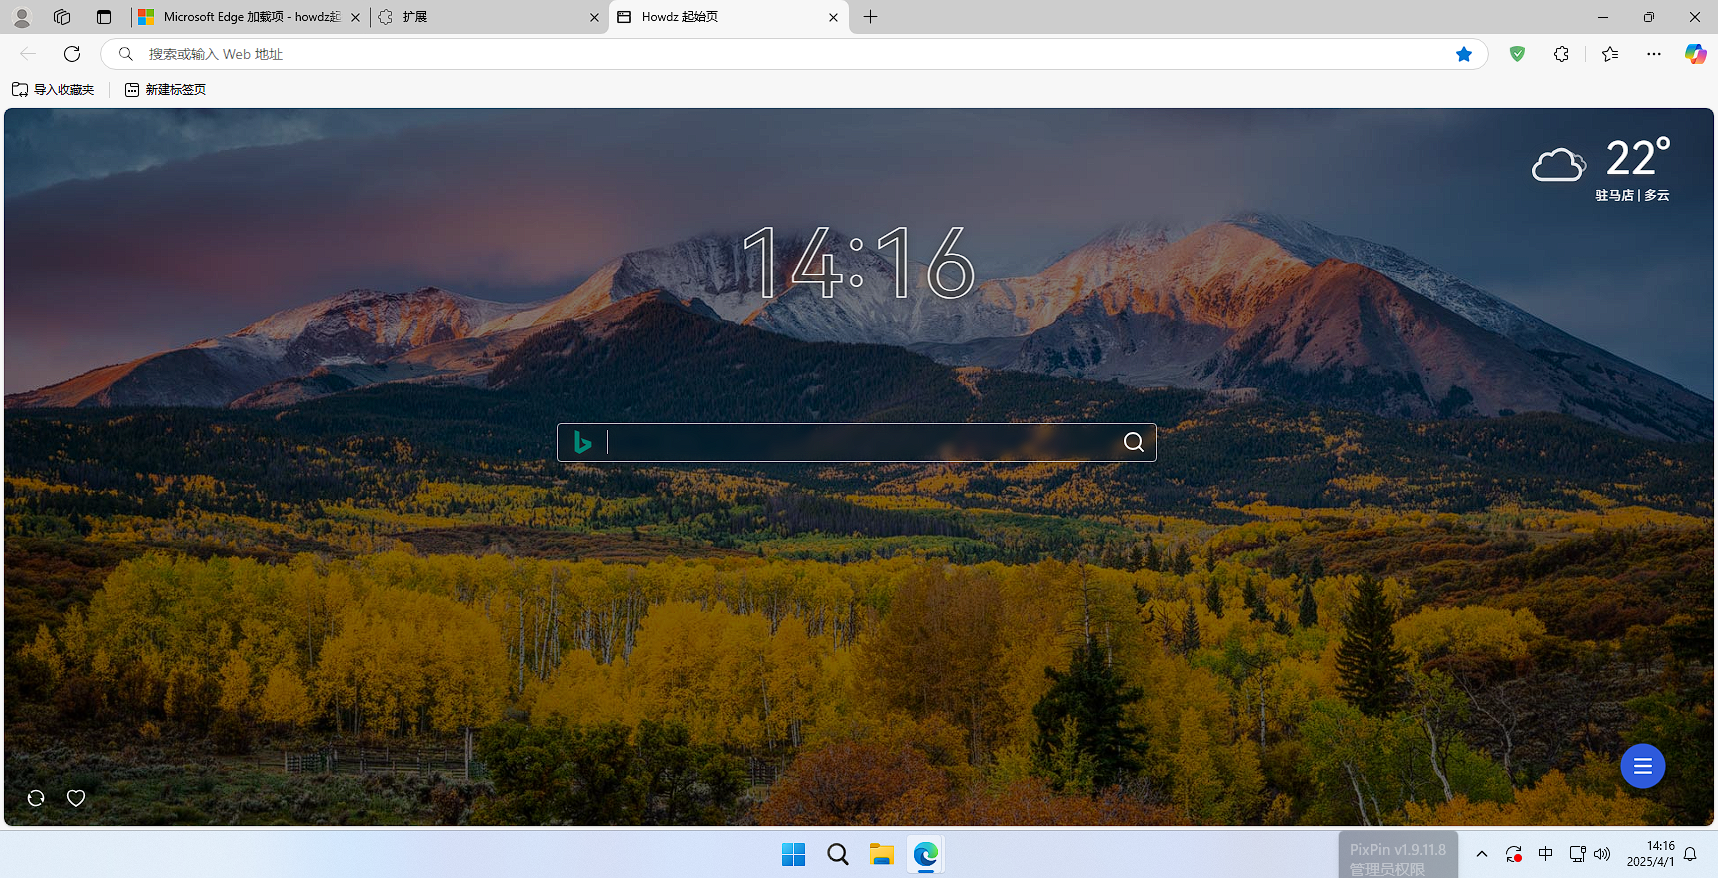
Task: Toggle the favorite star in address bar
Action: 1464,54
